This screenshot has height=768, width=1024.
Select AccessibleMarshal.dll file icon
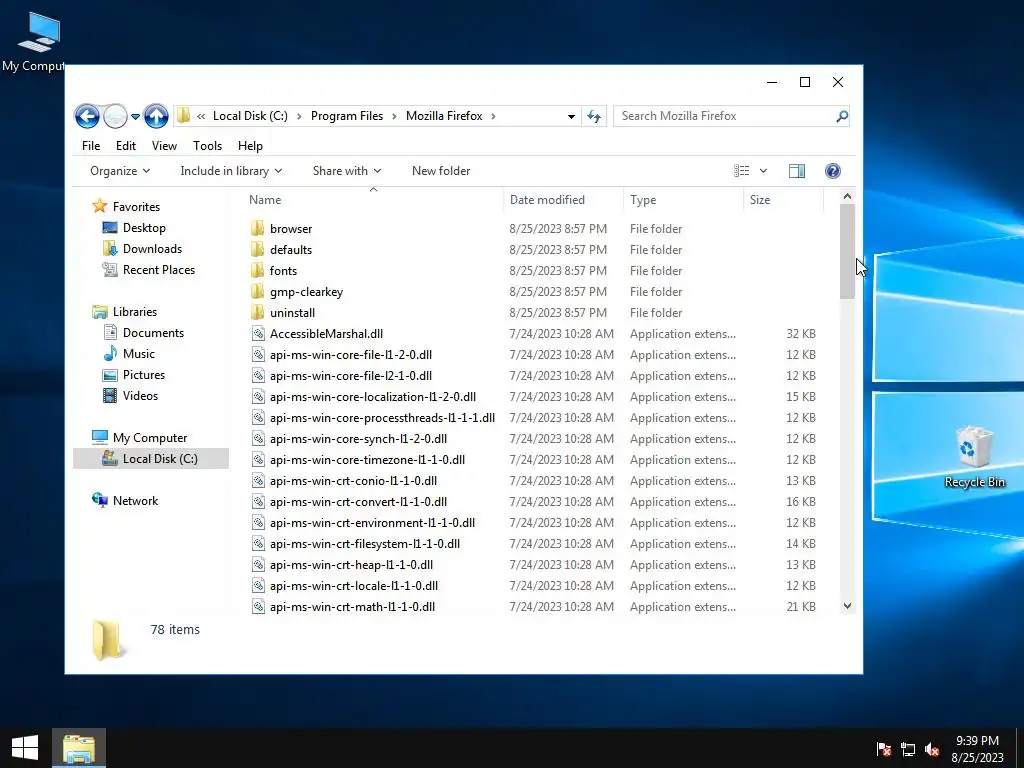coord(258,334)
